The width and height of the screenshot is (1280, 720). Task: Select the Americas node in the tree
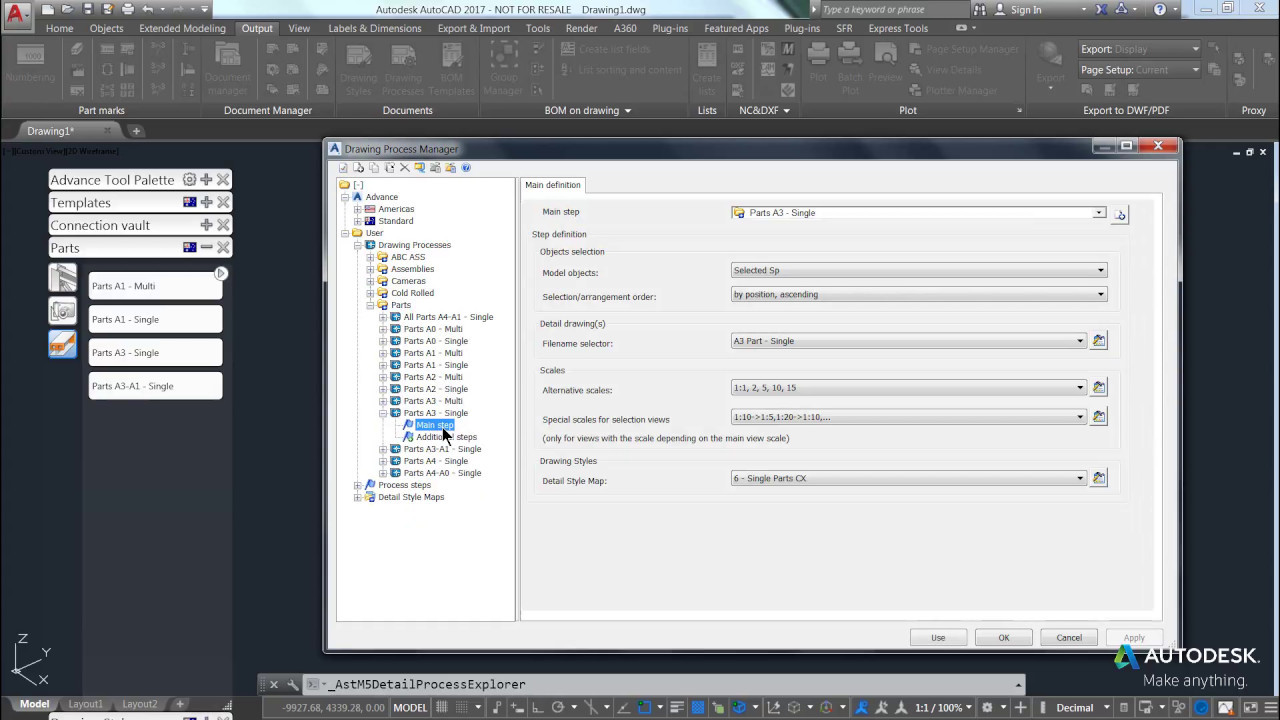point(396,209)
